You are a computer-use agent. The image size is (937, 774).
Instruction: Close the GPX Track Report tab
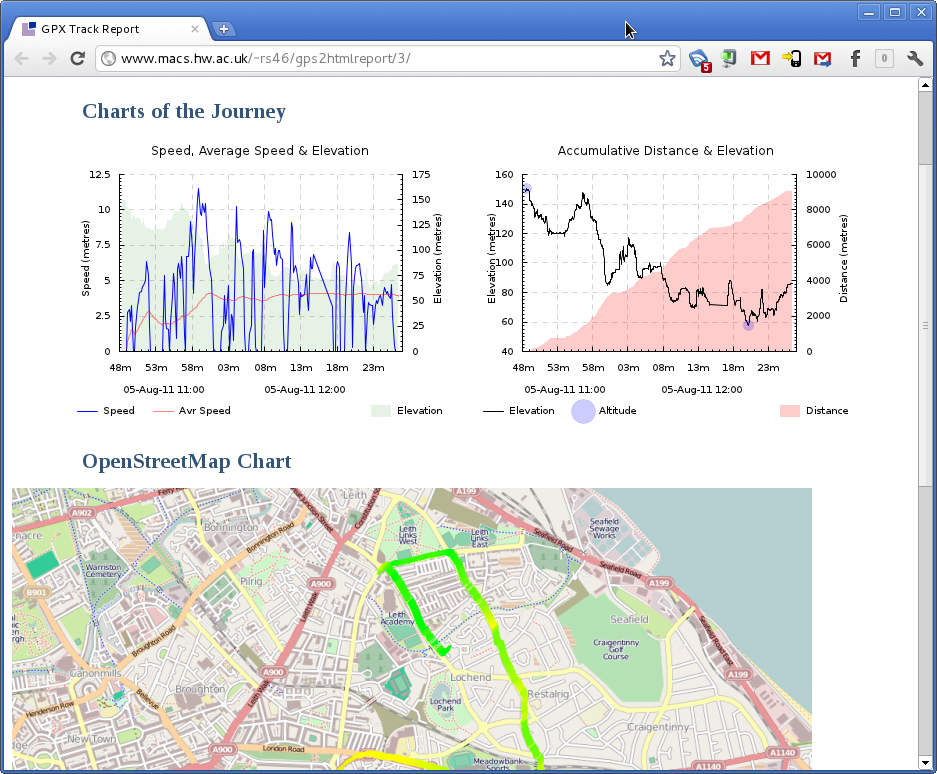pos(195,29)
